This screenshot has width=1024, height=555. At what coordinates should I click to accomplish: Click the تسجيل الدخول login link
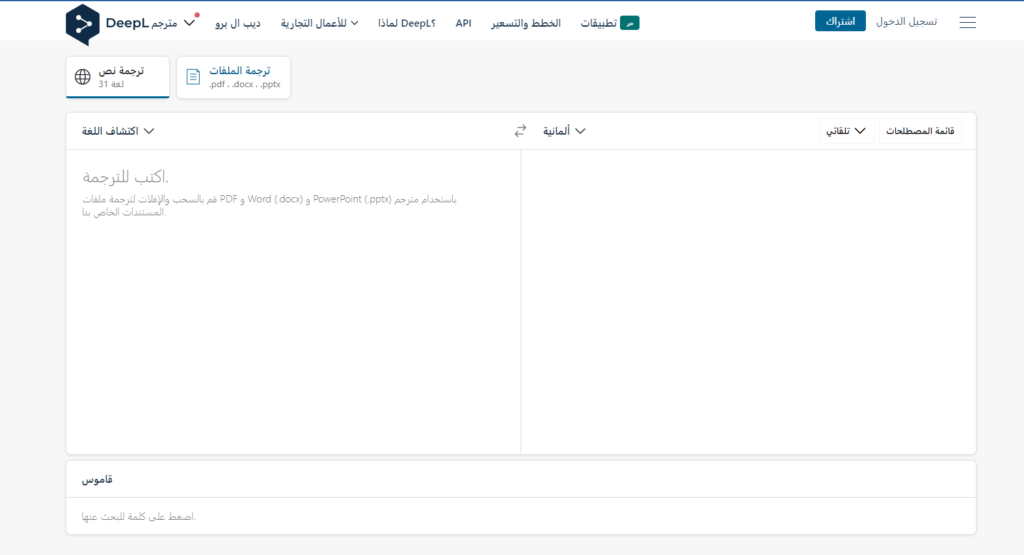(906, 21)
